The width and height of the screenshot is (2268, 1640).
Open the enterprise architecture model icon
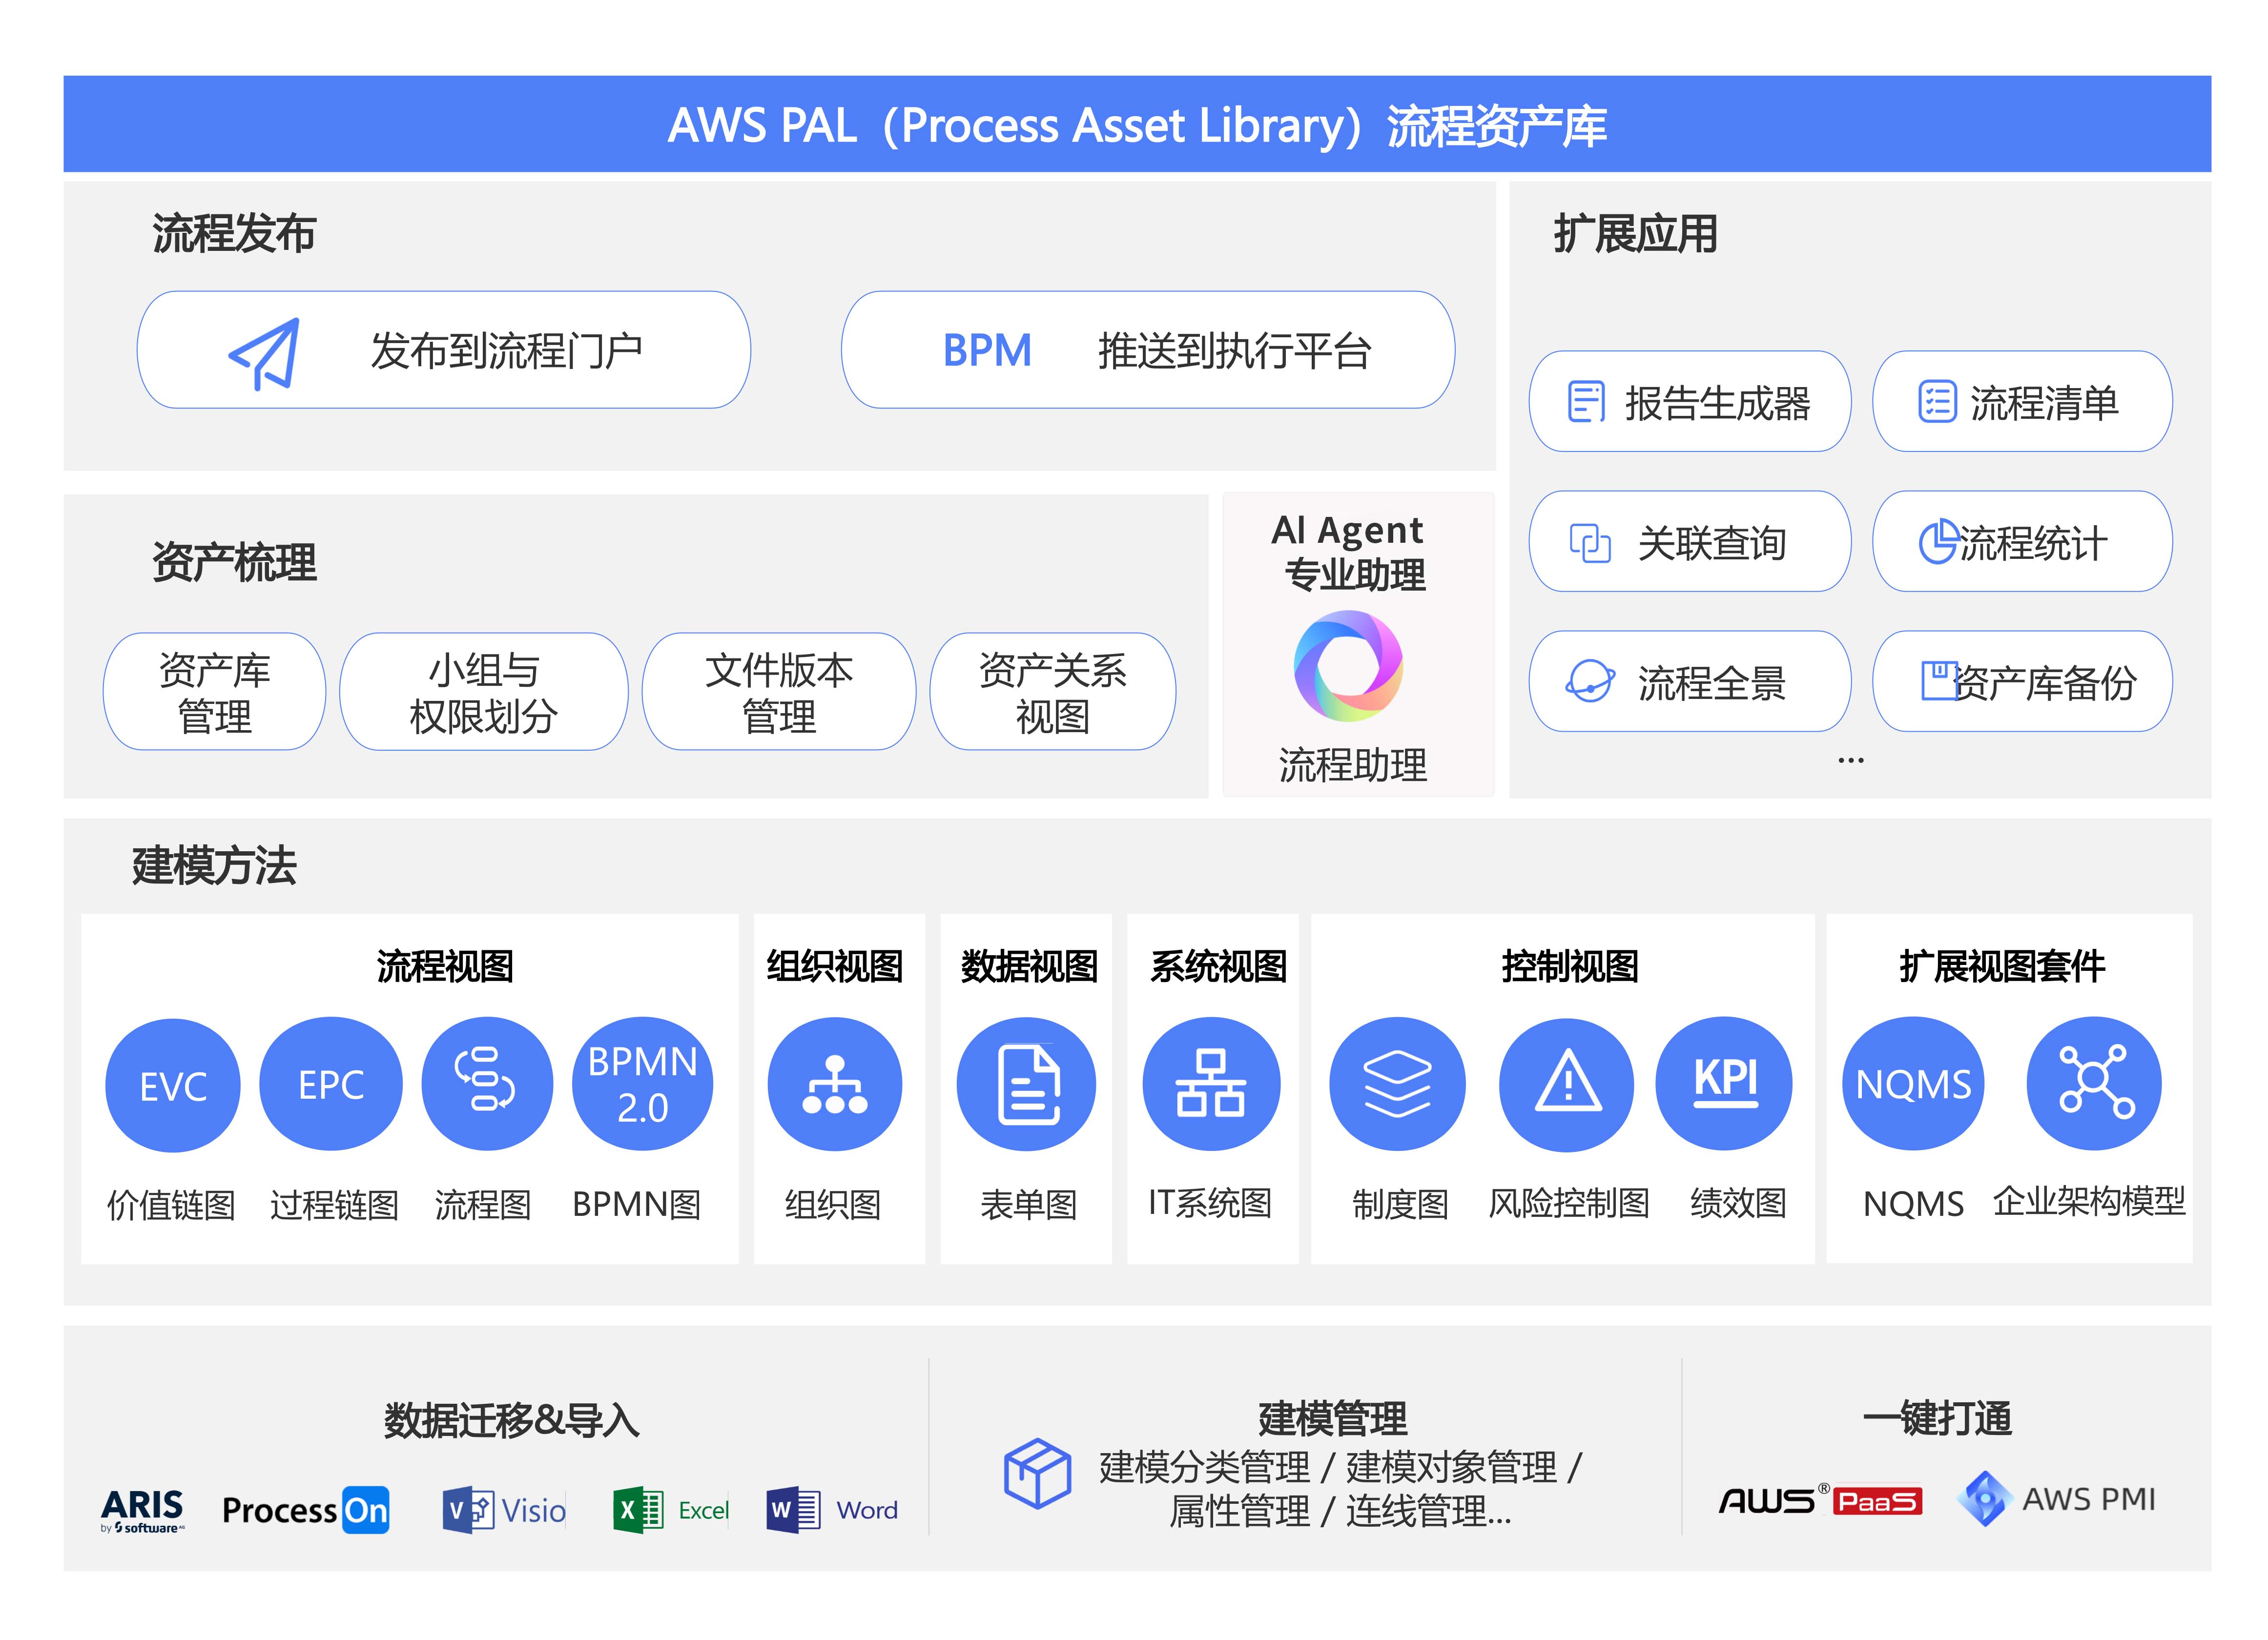2094,1084
